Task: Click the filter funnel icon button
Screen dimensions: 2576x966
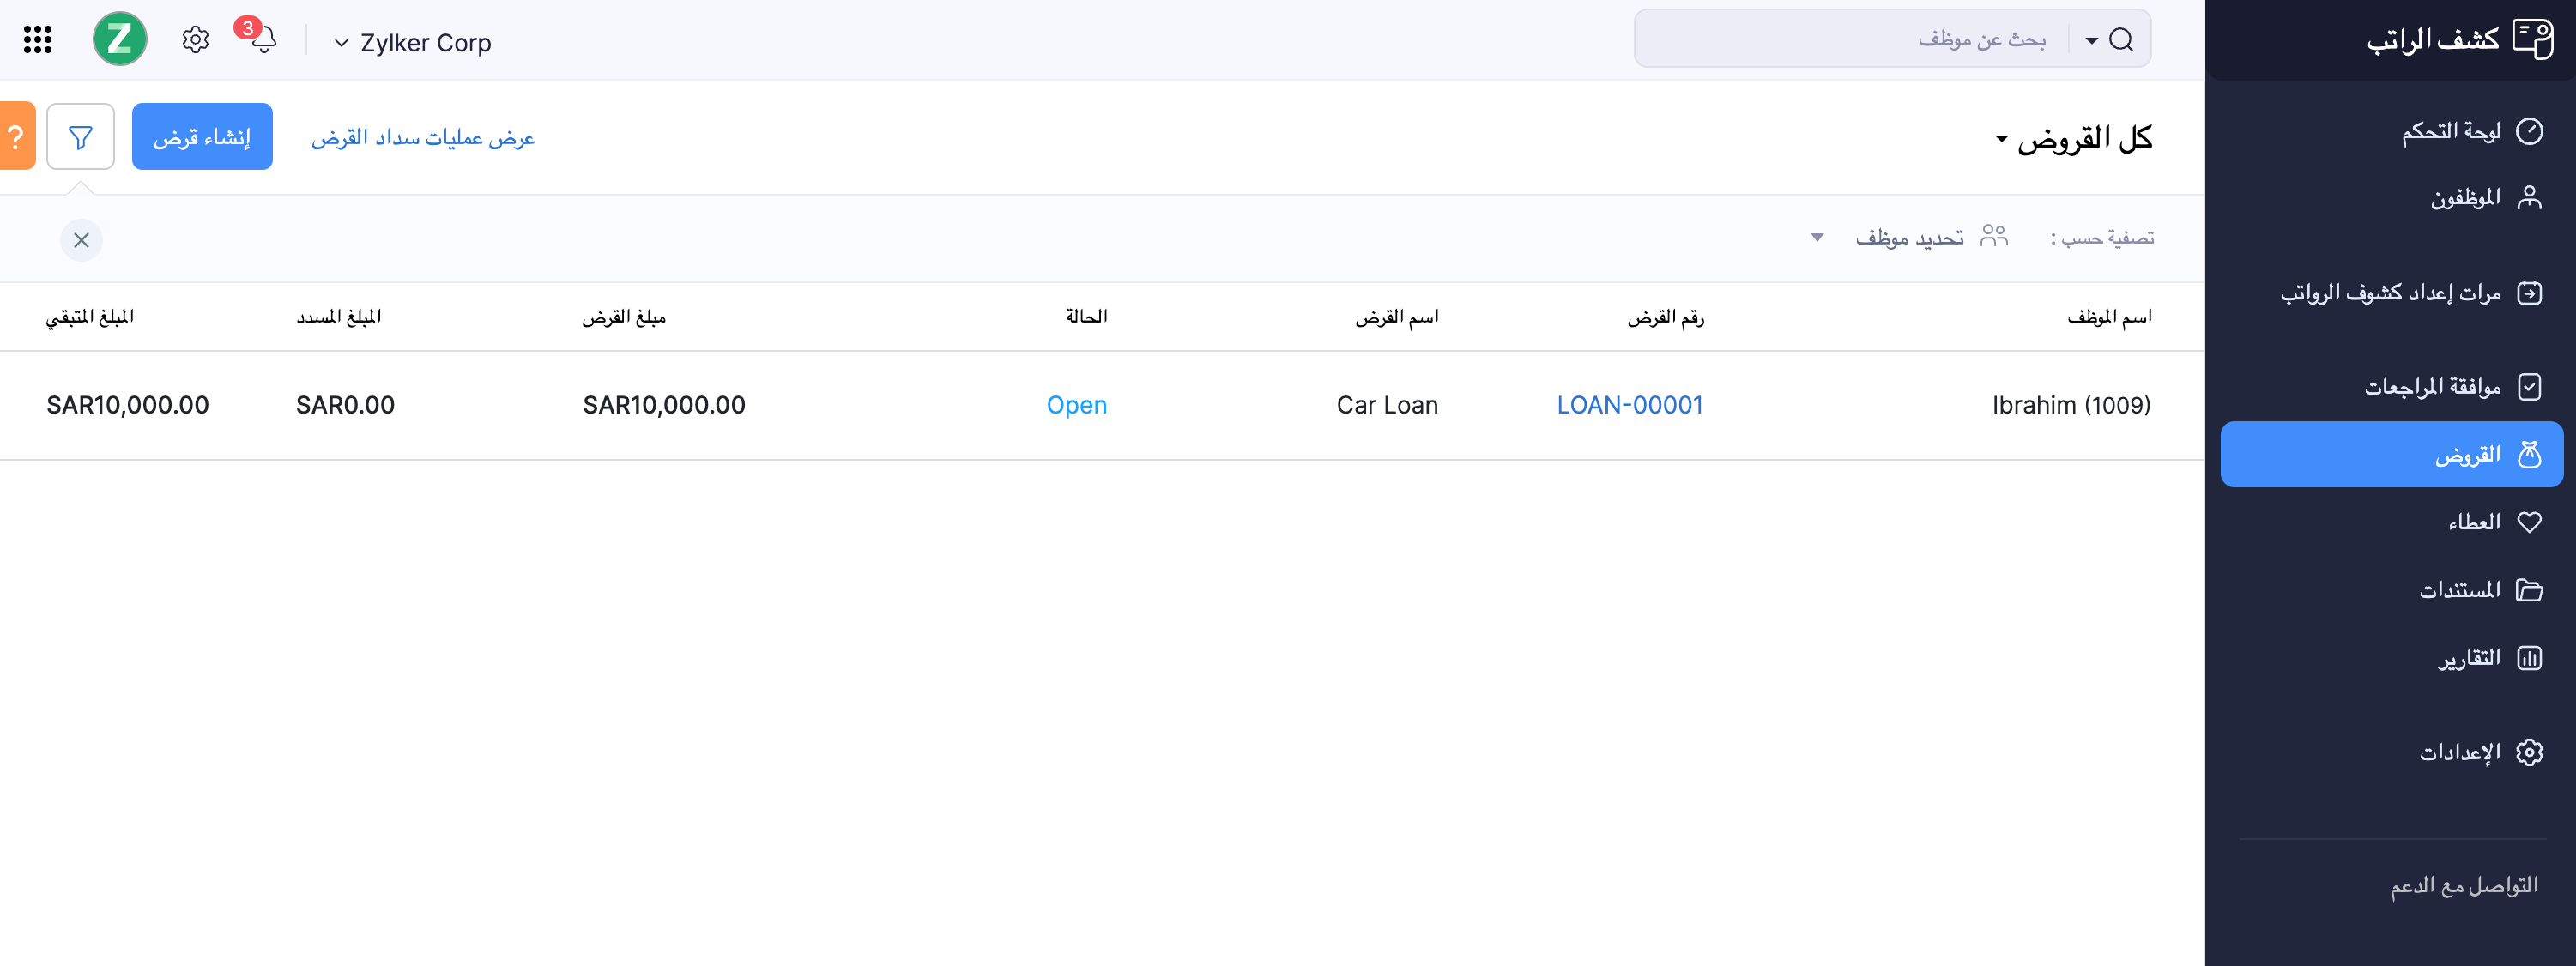Action: (x=81, y=137)
